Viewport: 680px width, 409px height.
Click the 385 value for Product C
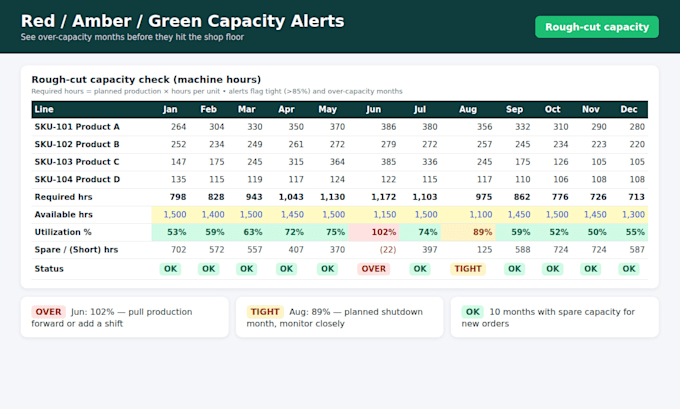point(389,162)
